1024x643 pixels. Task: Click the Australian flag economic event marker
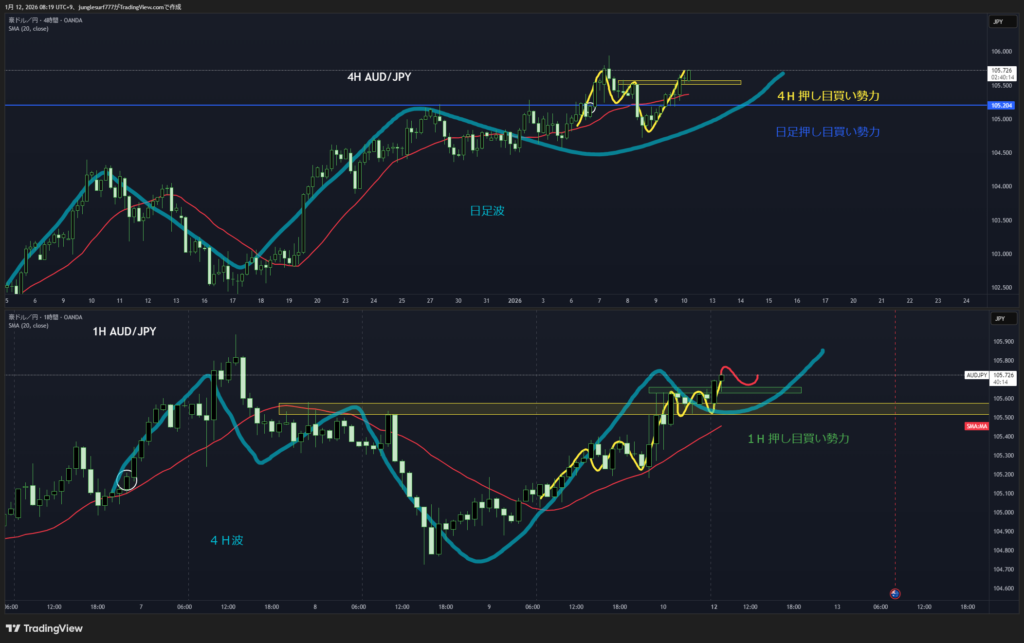coord(895,594)
